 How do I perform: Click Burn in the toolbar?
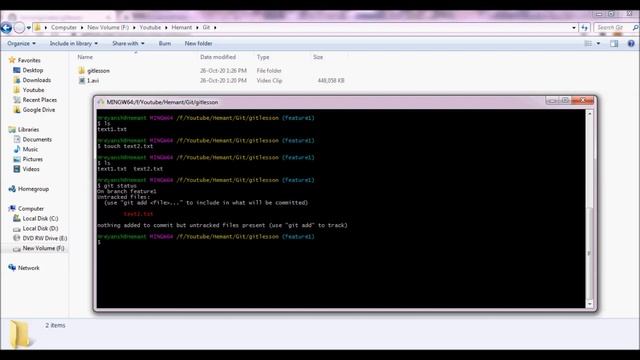point(165,43)
